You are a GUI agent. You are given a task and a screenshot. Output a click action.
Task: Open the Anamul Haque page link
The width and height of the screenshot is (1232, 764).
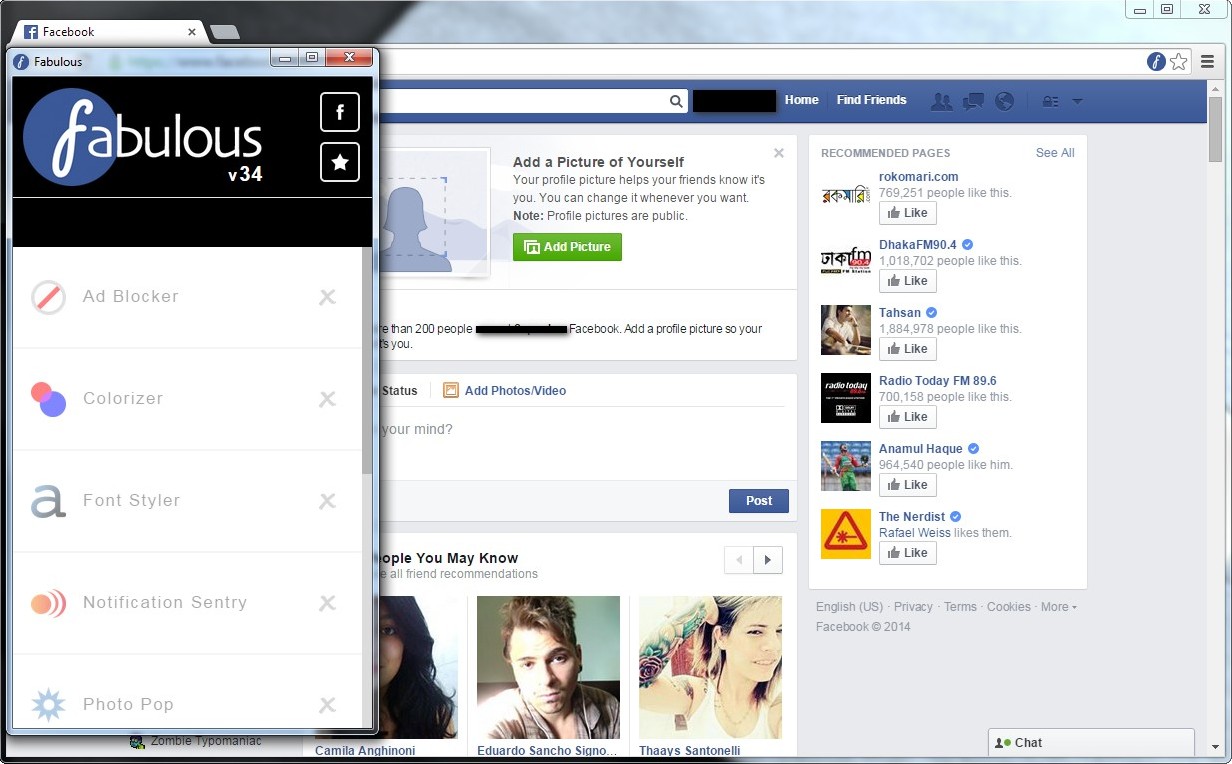click(x=921, y=449)
